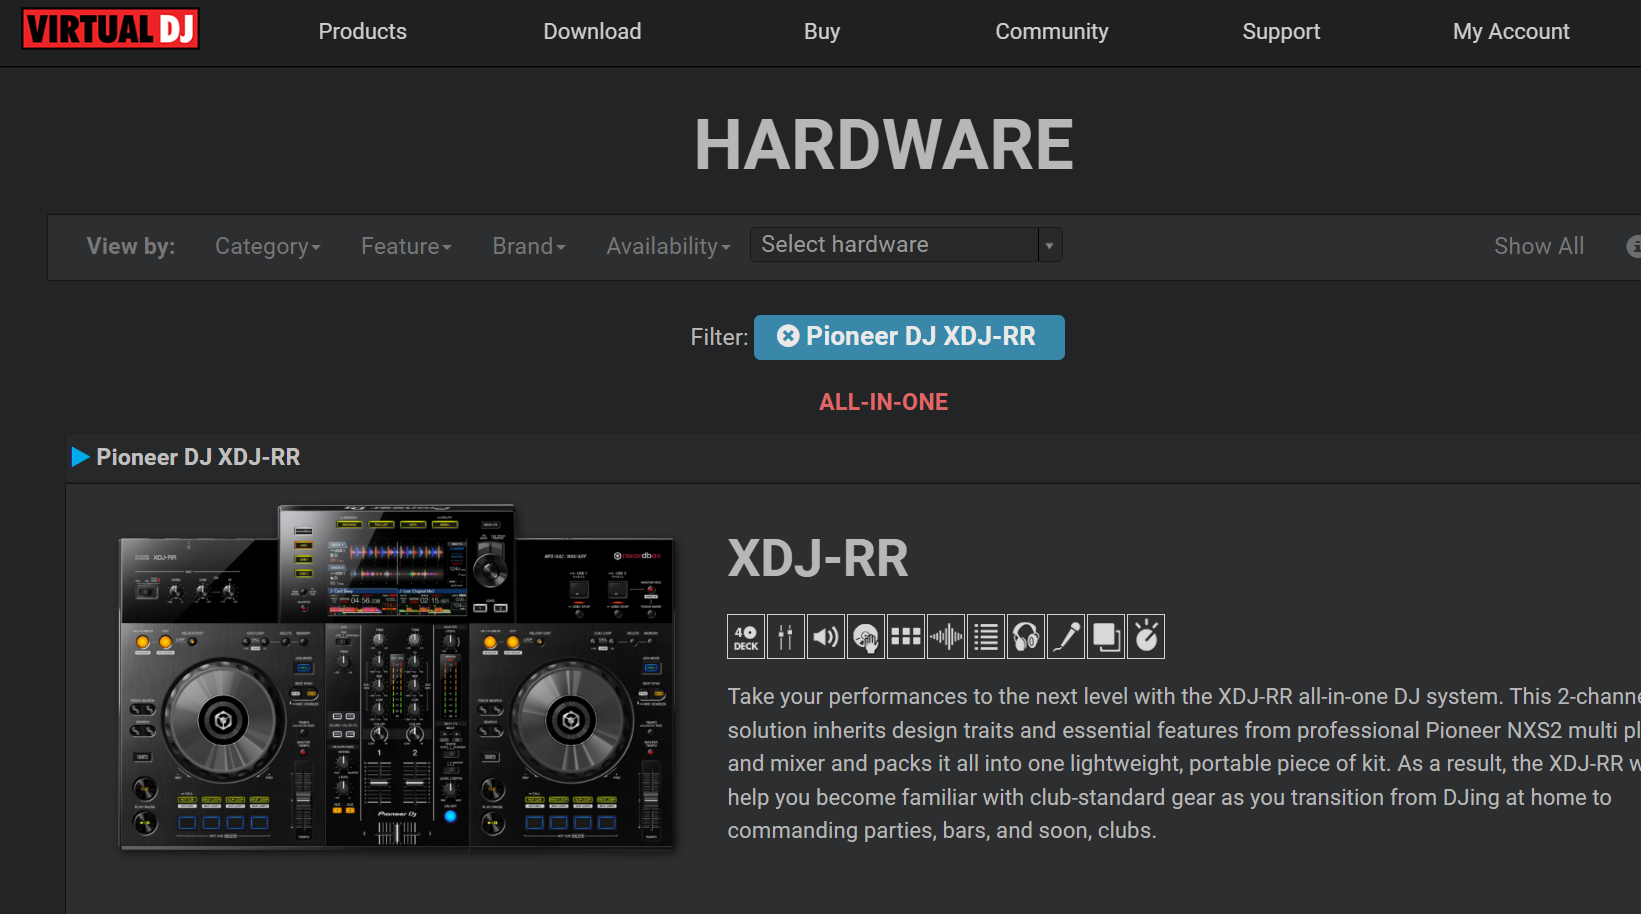The image size is (1641, 914).
Task: Click the touch-sensitive jogwheel feature icon
Action: point(866,637)
